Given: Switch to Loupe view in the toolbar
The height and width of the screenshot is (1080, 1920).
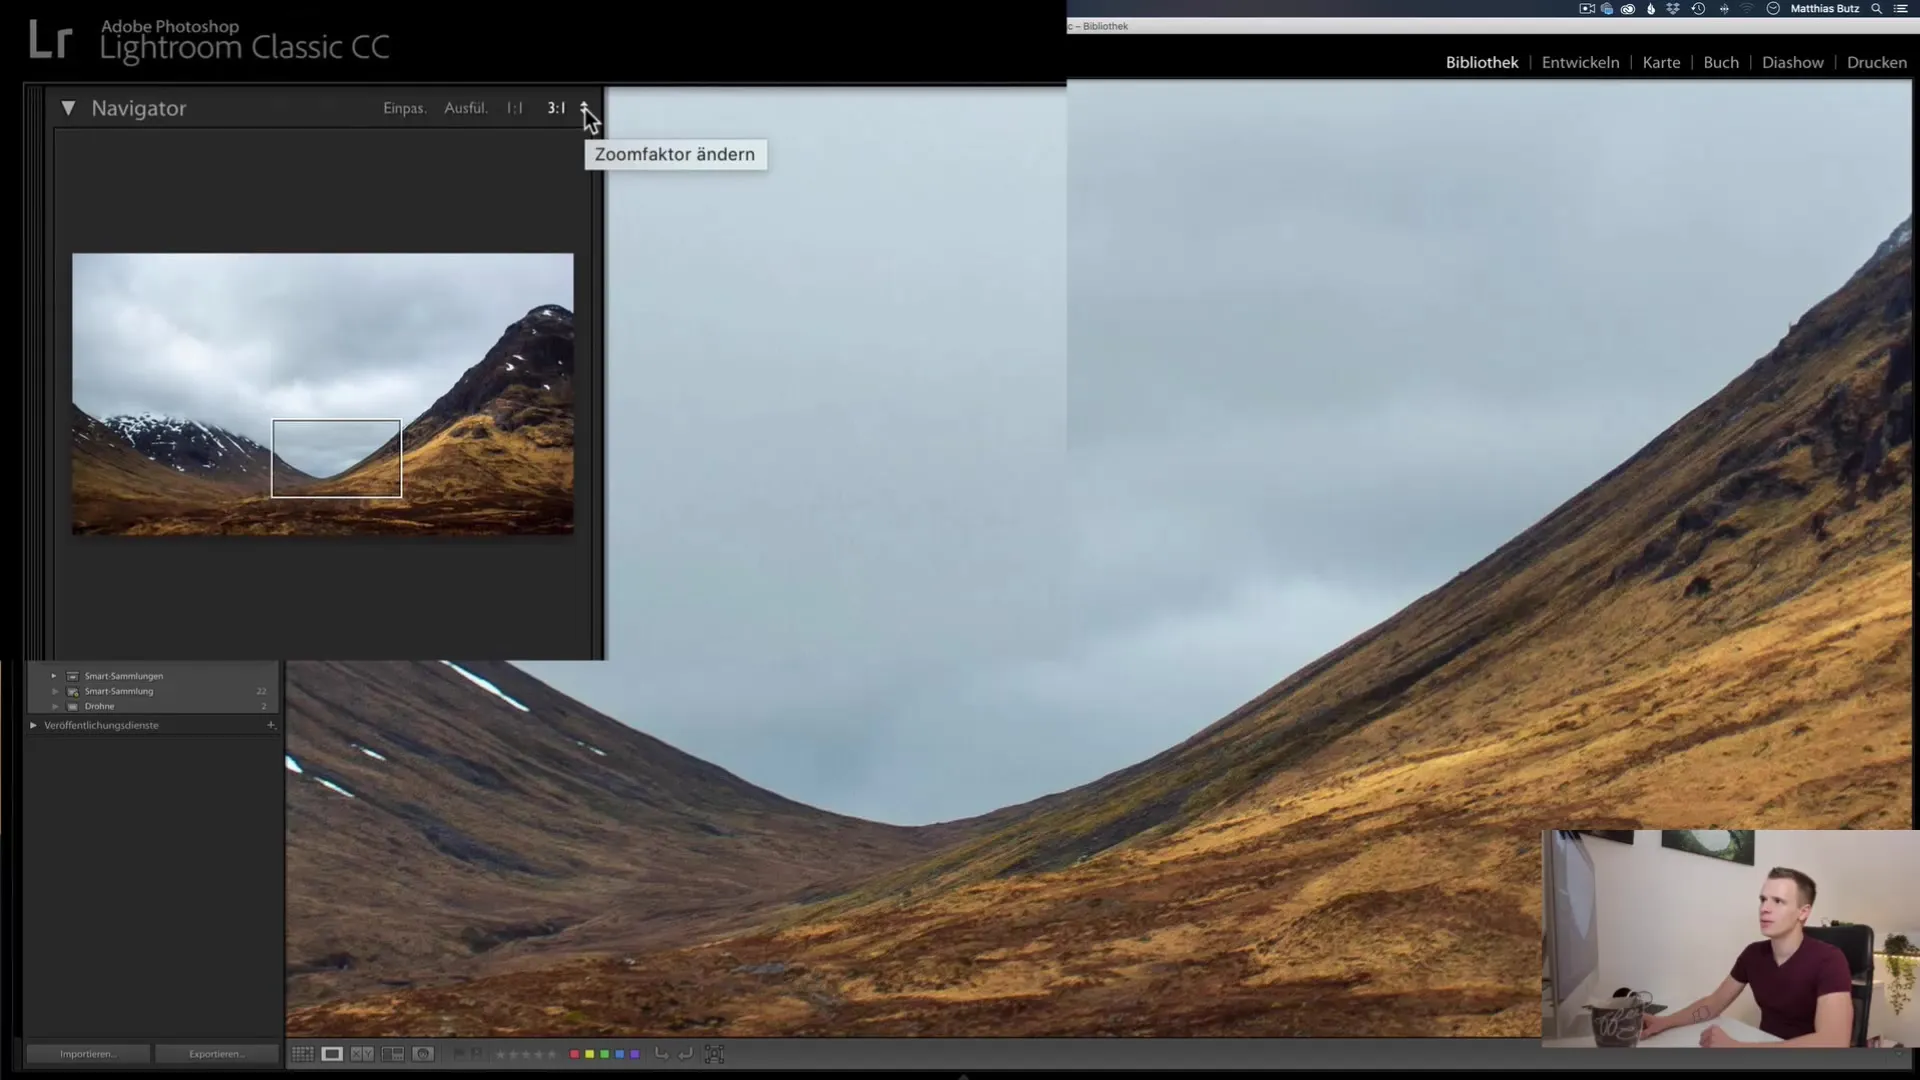Looking at the screenshot, I should 332,1054.
